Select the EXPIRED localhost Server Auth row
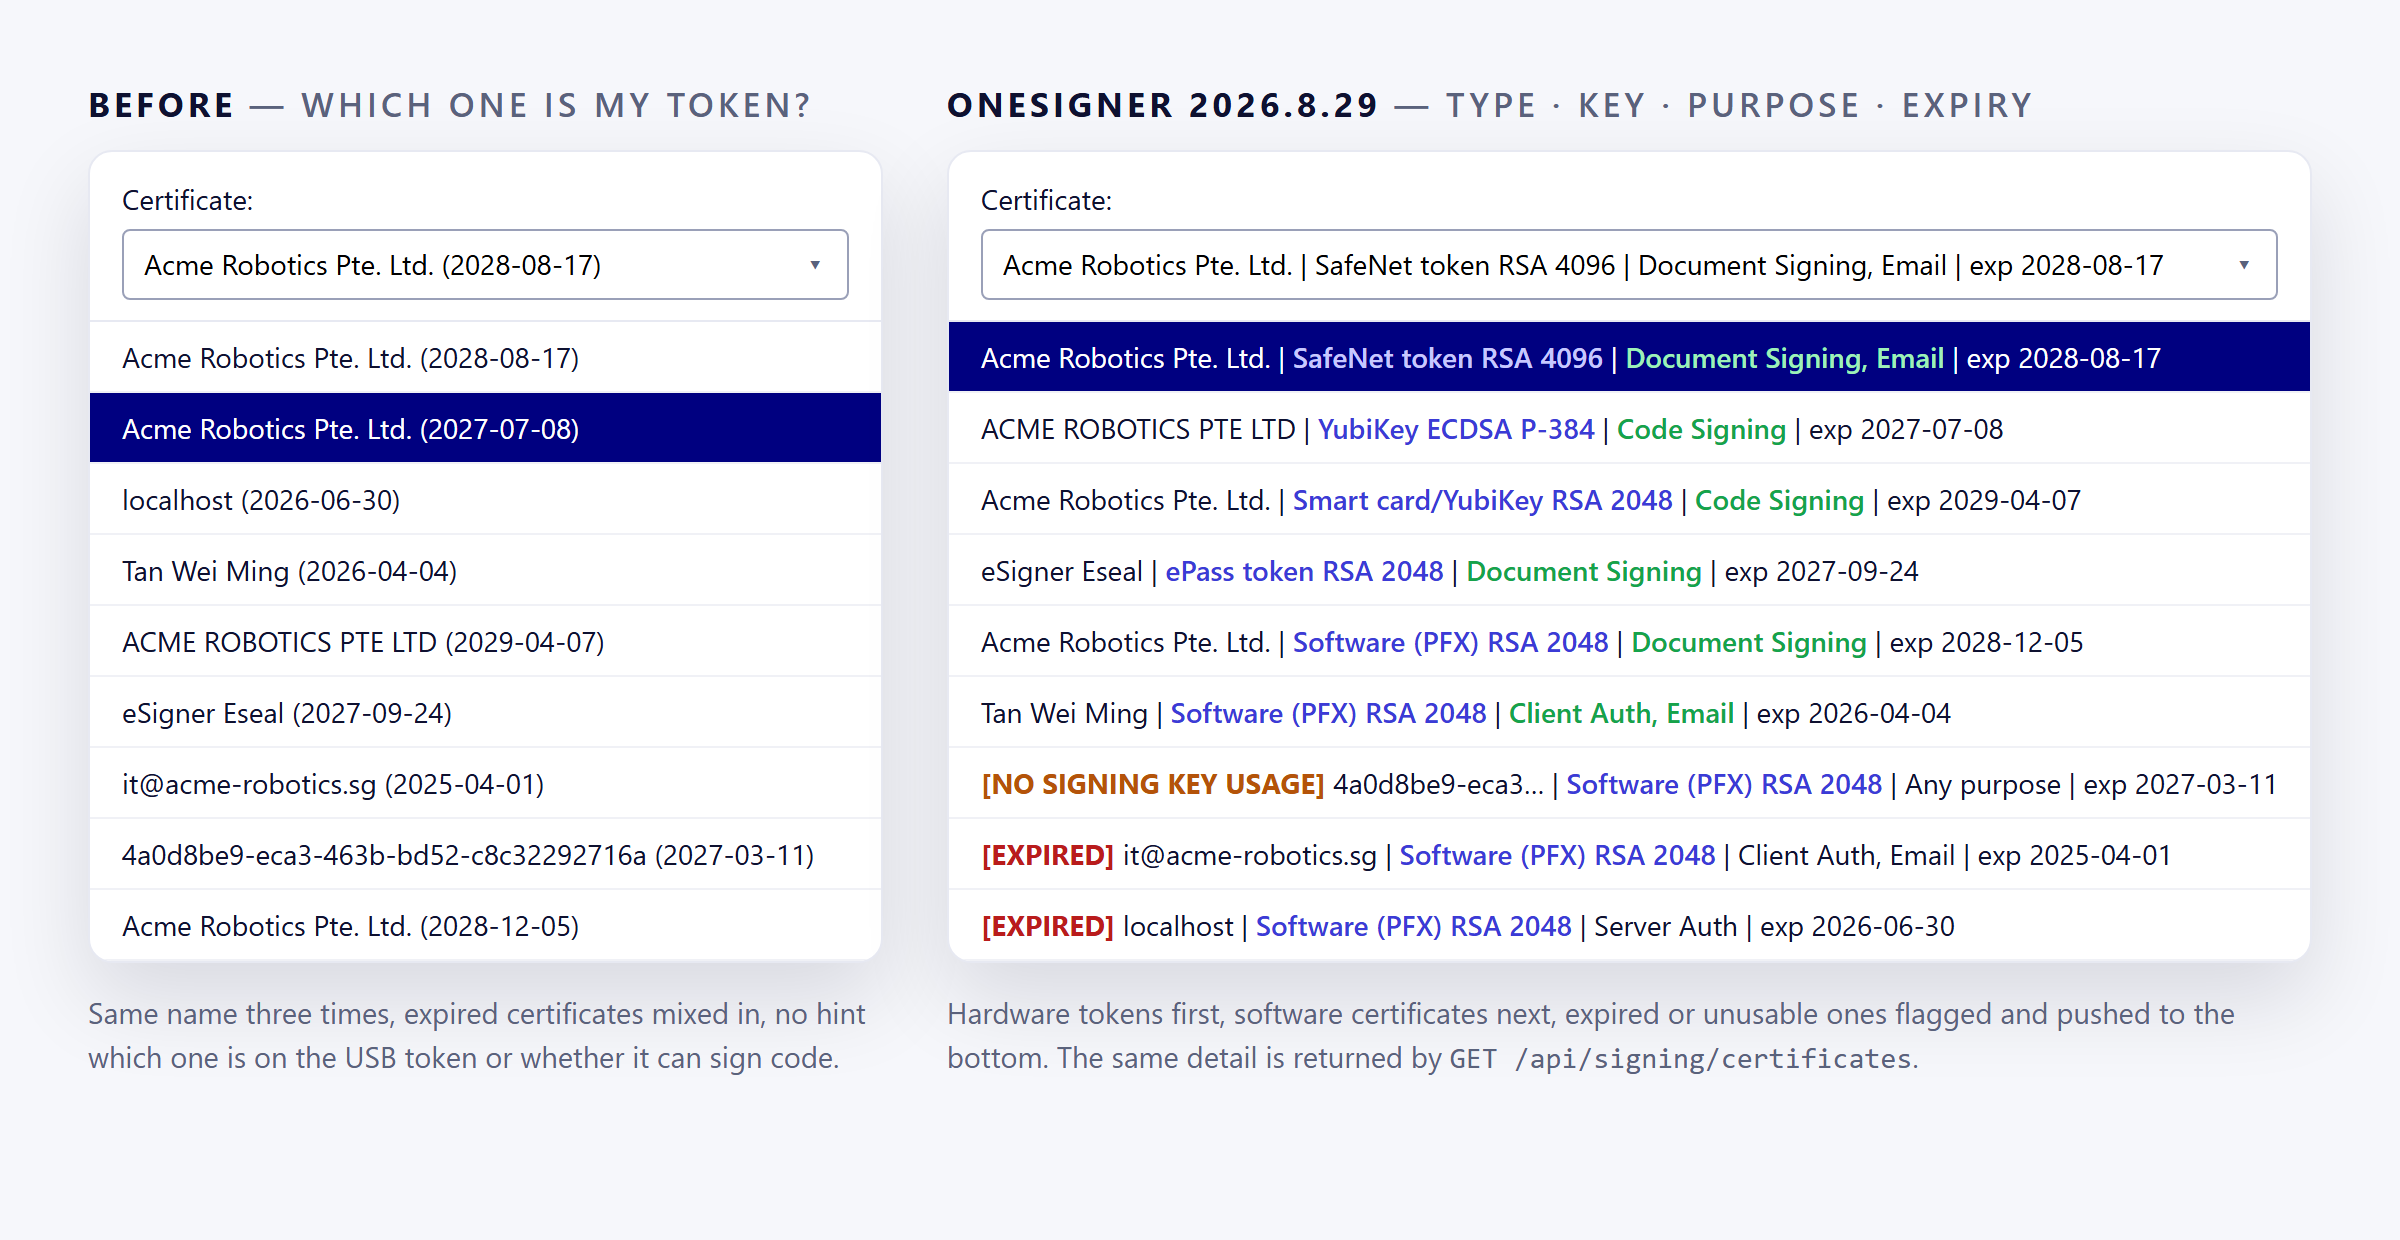The image size is (2400, 1240). pos(1629,925)
